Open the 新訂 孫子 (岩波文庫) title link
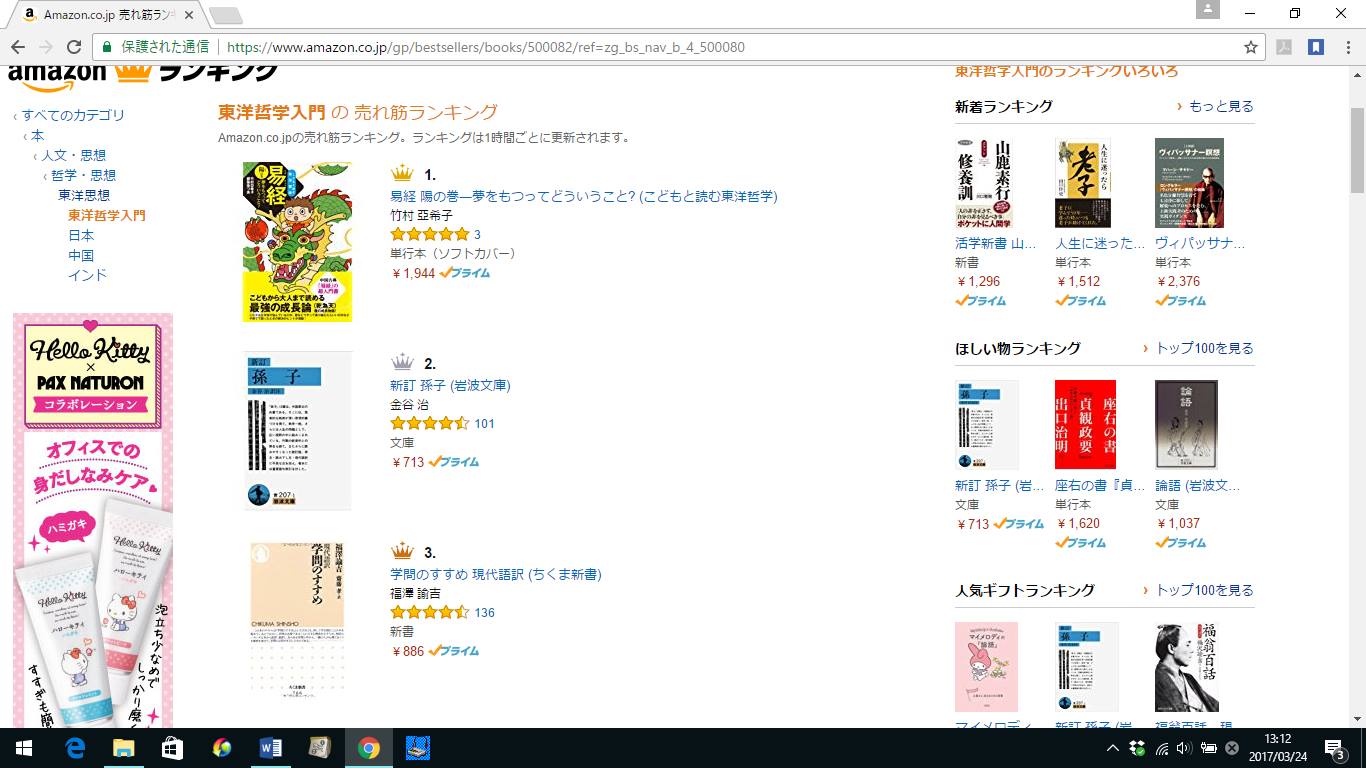Screen dimensions: 1366x768 tap(450, 385)
